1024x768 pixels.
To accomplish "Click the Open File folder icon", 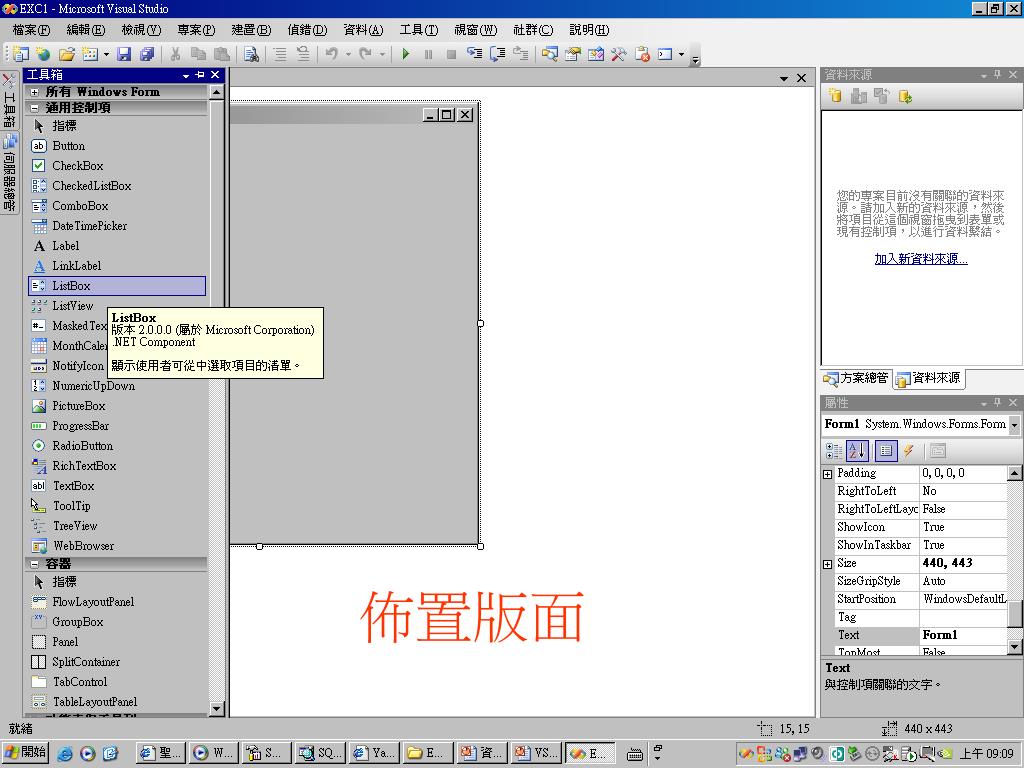I will pyautogui.click(x=66, y=54).
